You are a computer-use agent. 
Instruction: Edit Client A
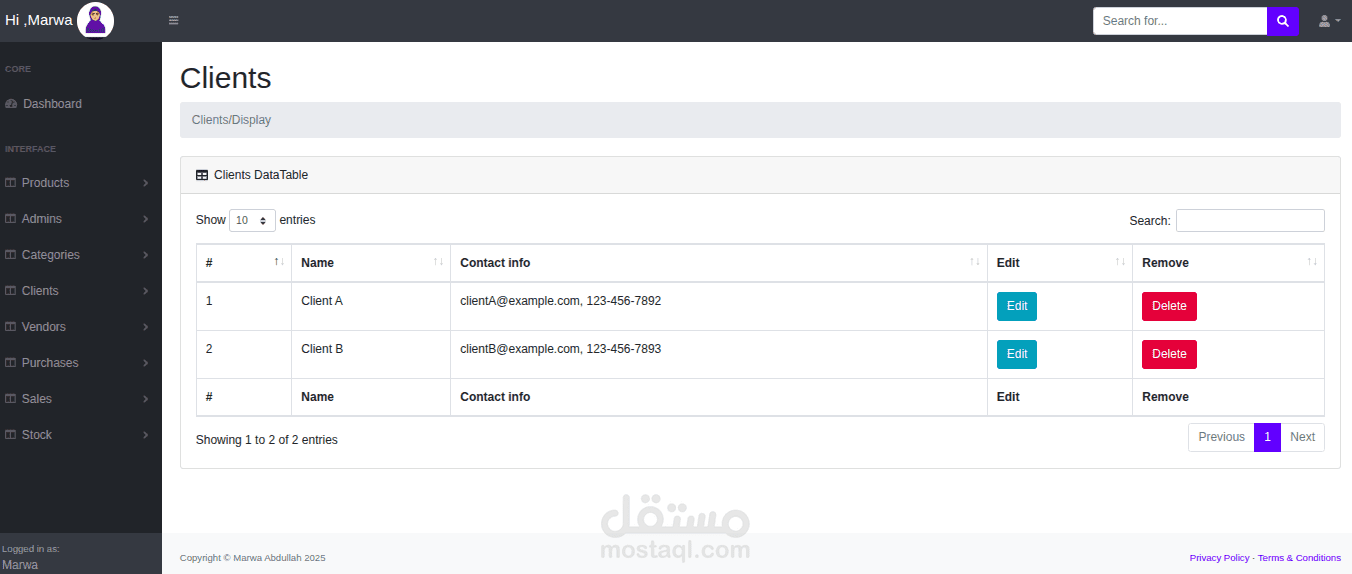[1017, 306]
